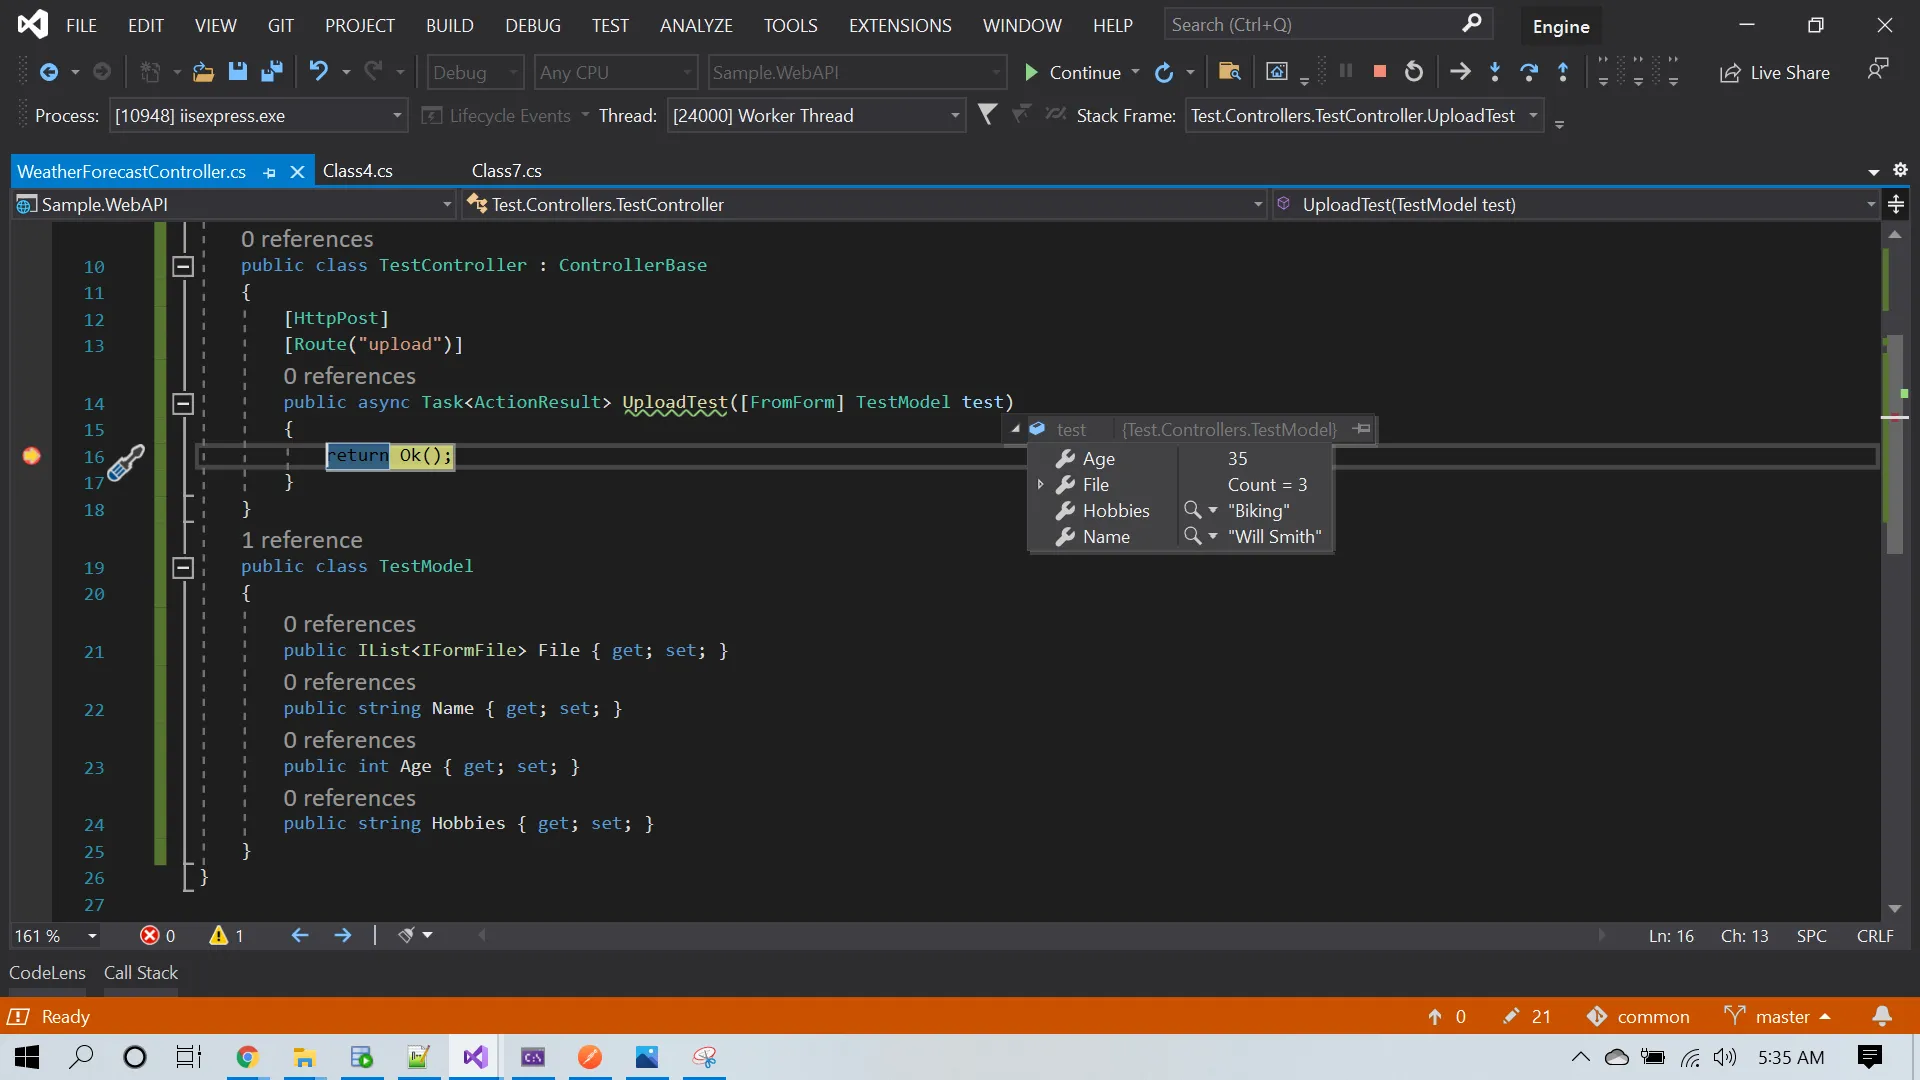Click the Step Over debug icon
Screen dimensions: 1920x1080
coord(1529,71)
